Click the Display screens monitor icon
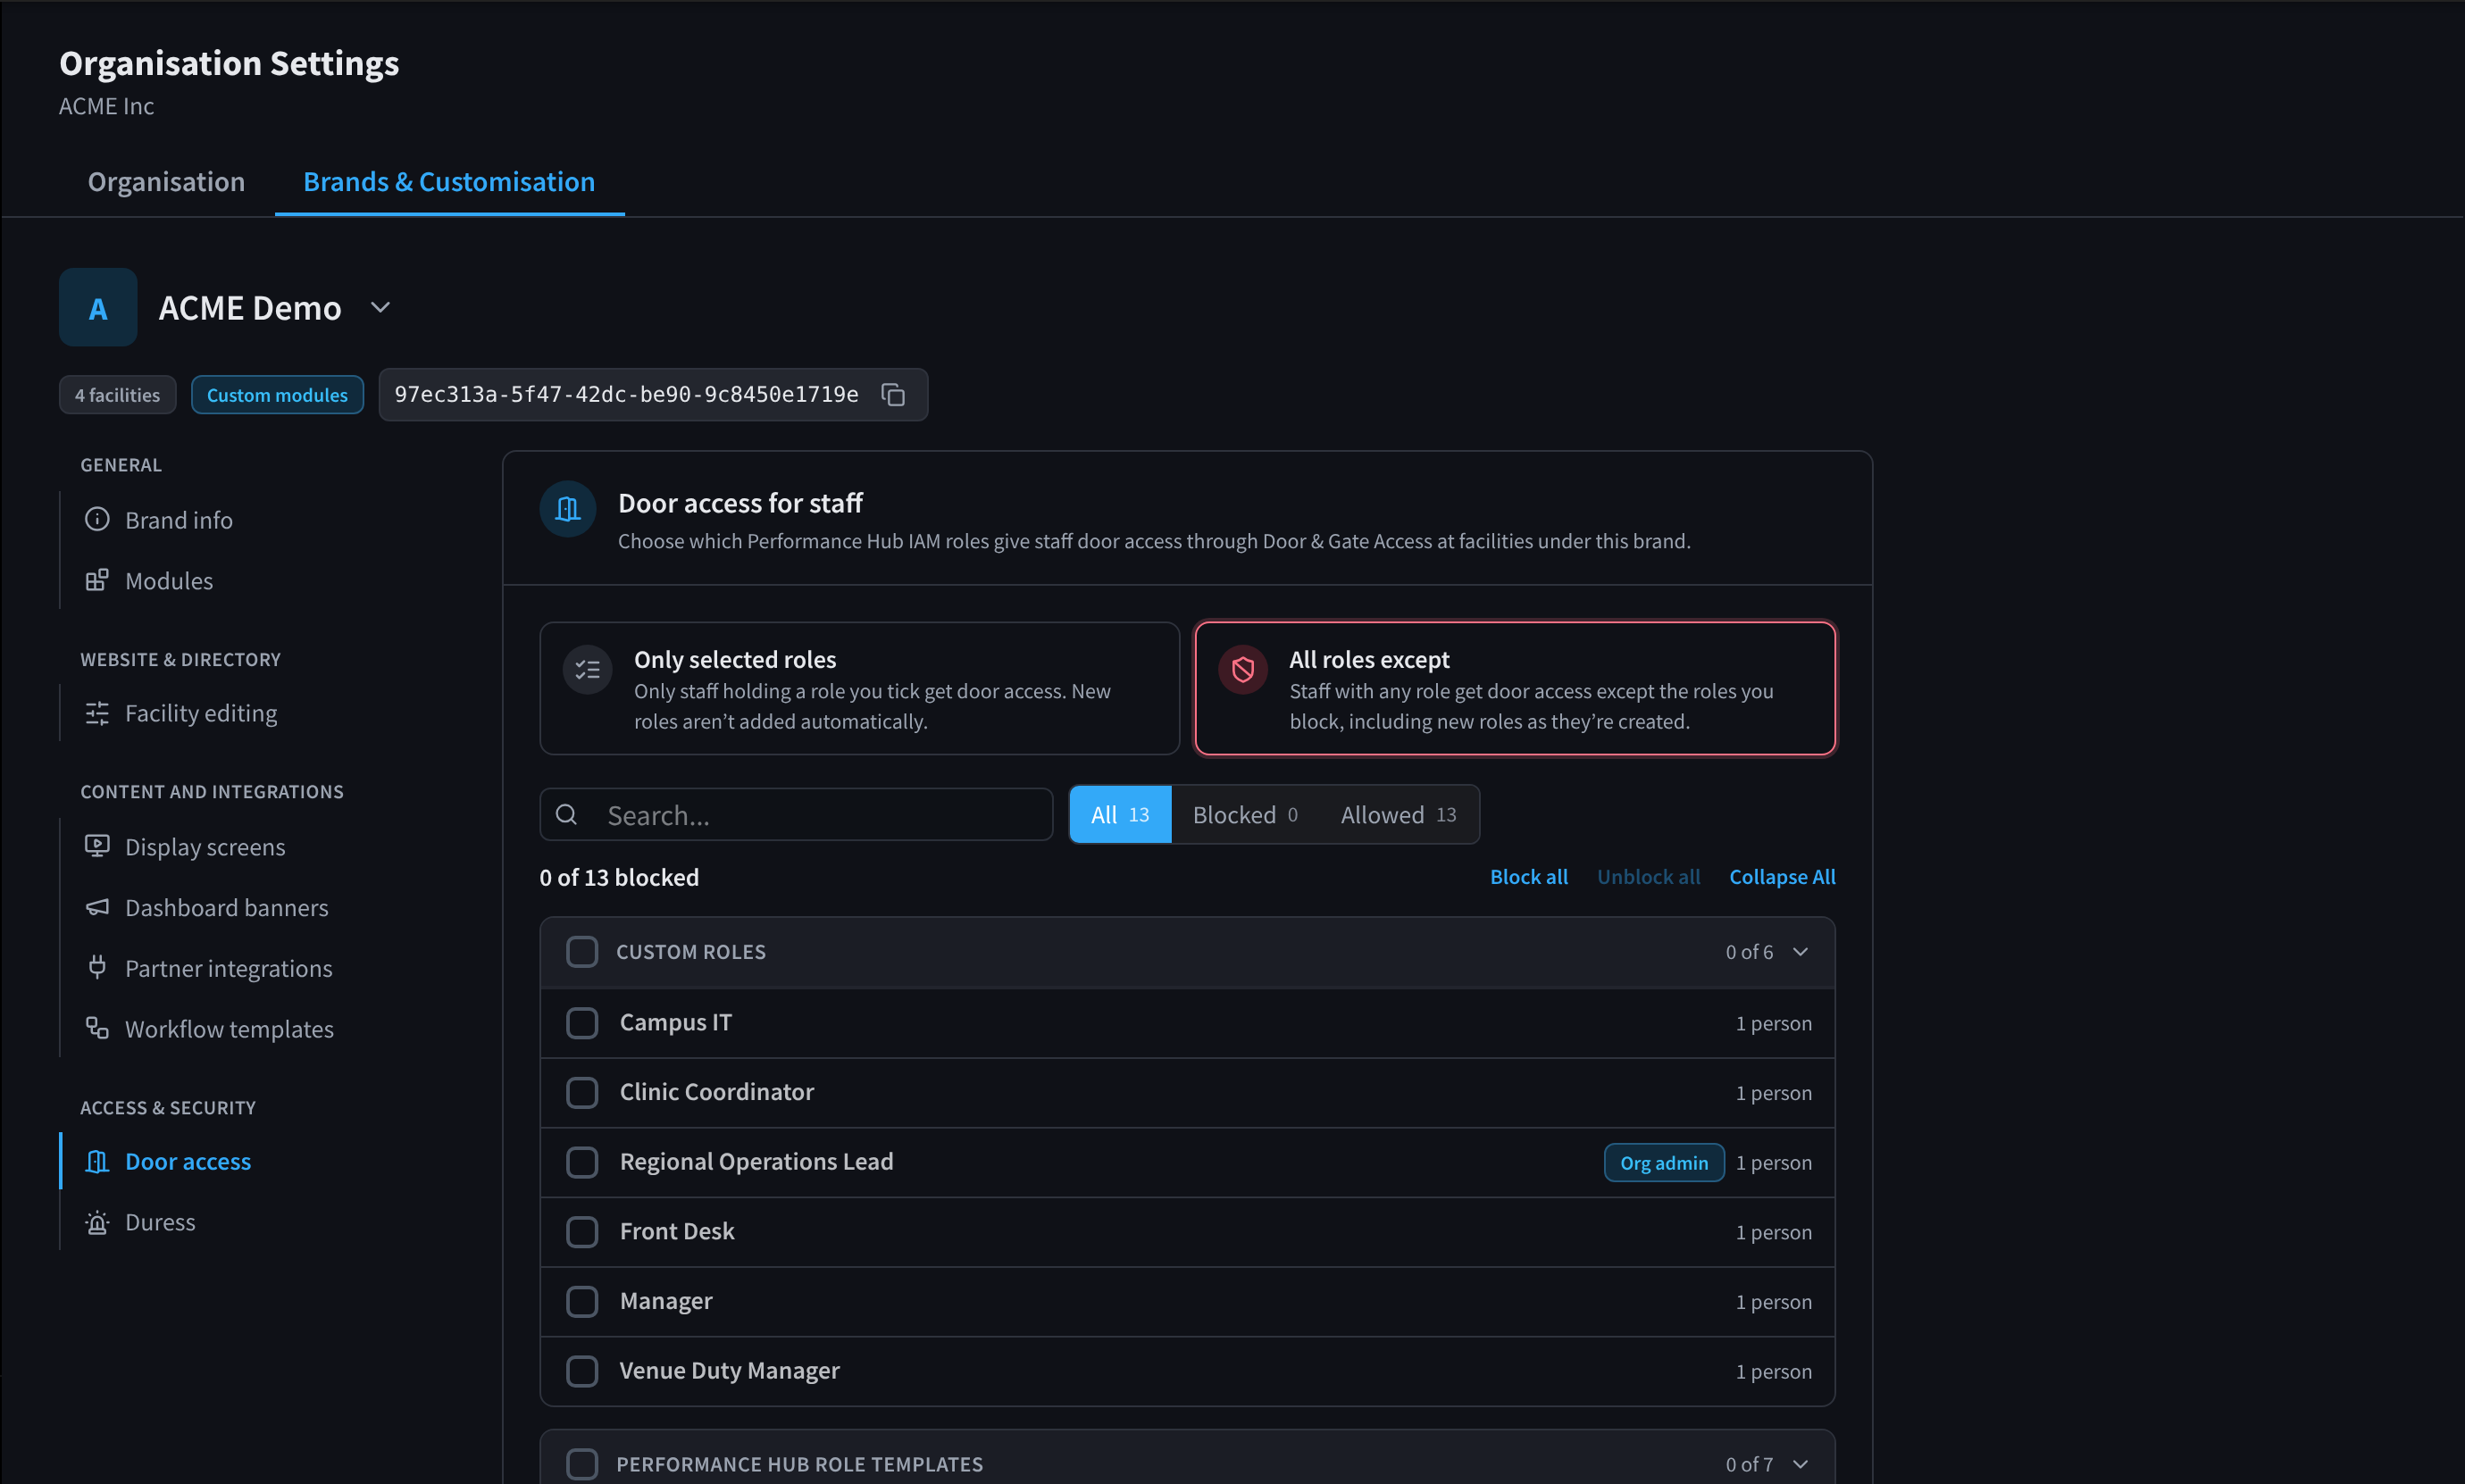This screenshot has height=1484, width=2465. click(x=97, y=846)
